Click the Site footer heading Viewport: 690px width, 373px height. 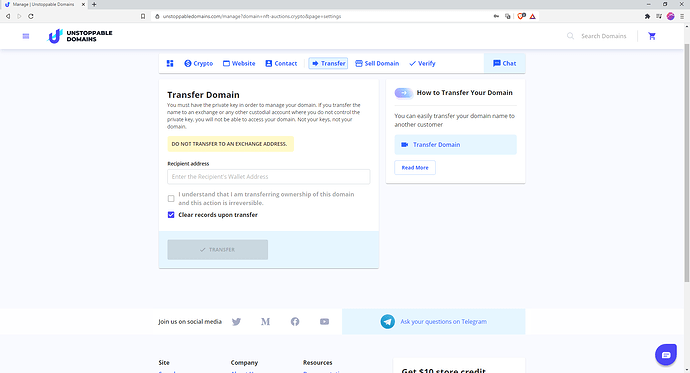[164, 362]
